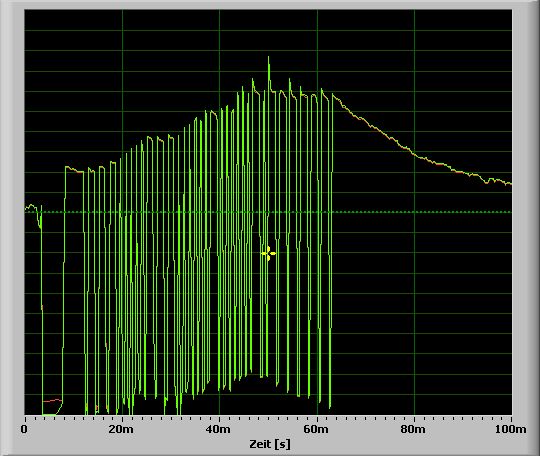Click the initial signal bump at time zero
The width and height of the screenshot is (540, 456).
point(32,207)
